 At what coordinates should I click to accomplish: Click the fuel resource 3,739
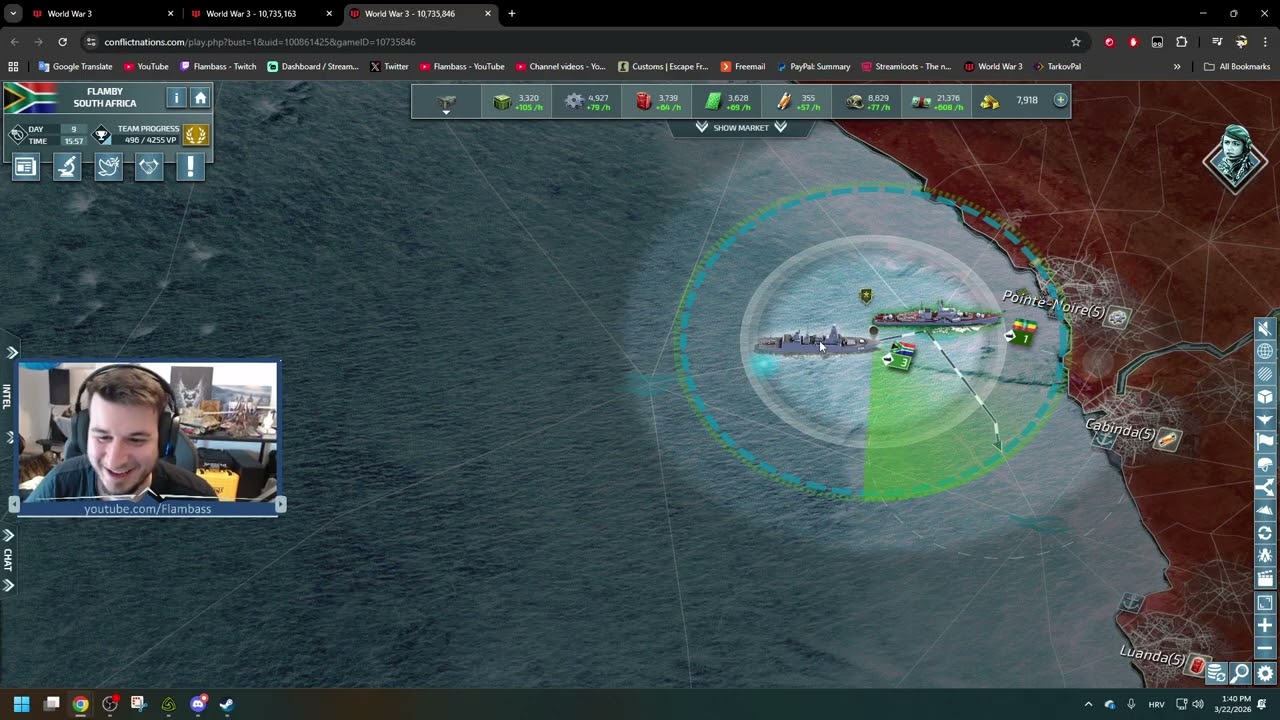click(657, 102)
